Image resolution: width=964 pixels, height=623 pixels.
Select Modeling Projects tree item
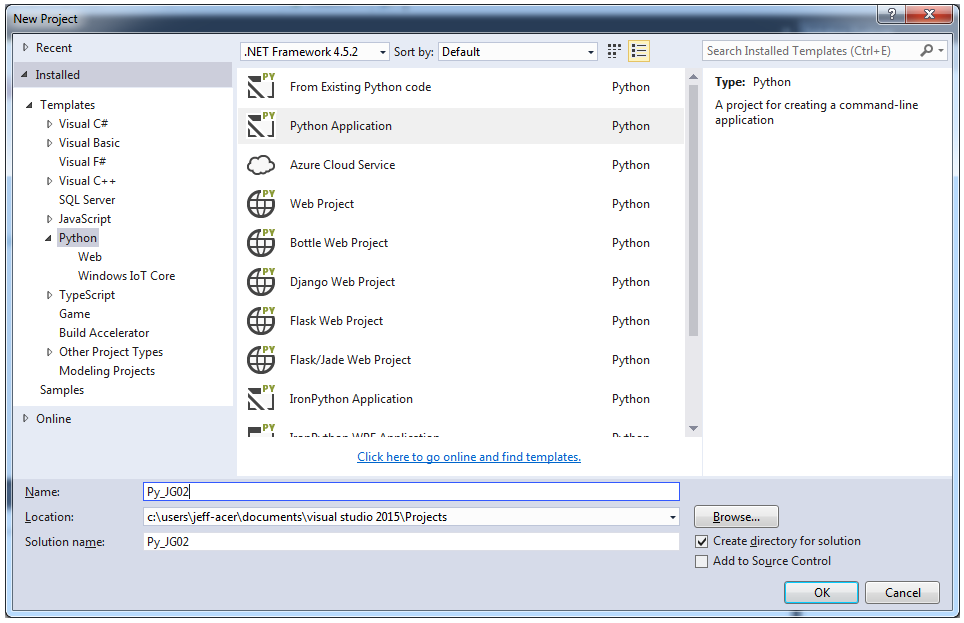click(x=107, y=371)
